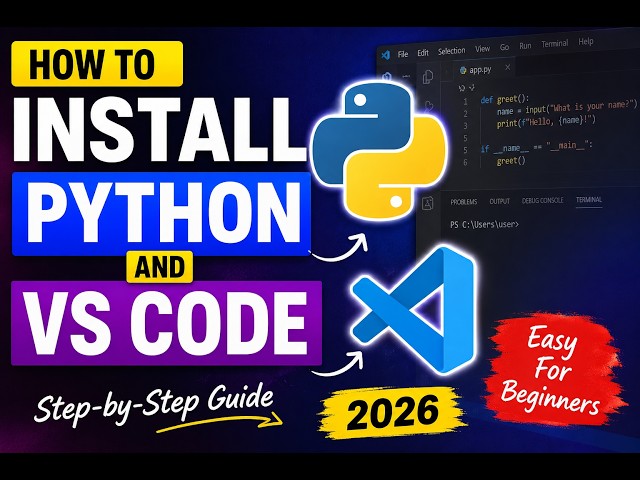Viewport: 640px width, 480px height.
Task: Select the TERMINAL panel tab
Action: tap(589, 200)
